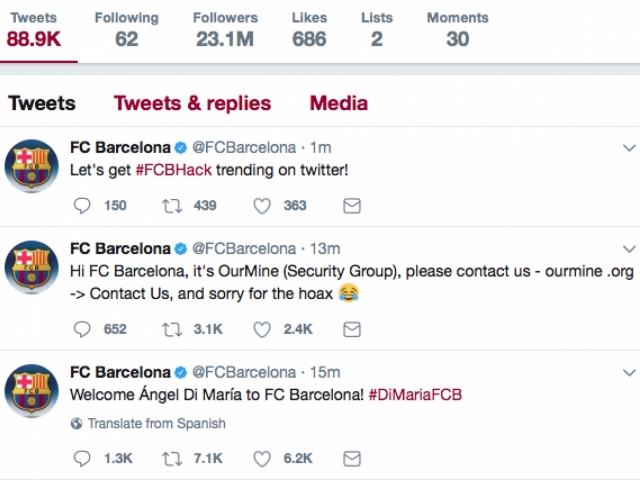Like the Di María welcome tweet

(x=262, y=458)
